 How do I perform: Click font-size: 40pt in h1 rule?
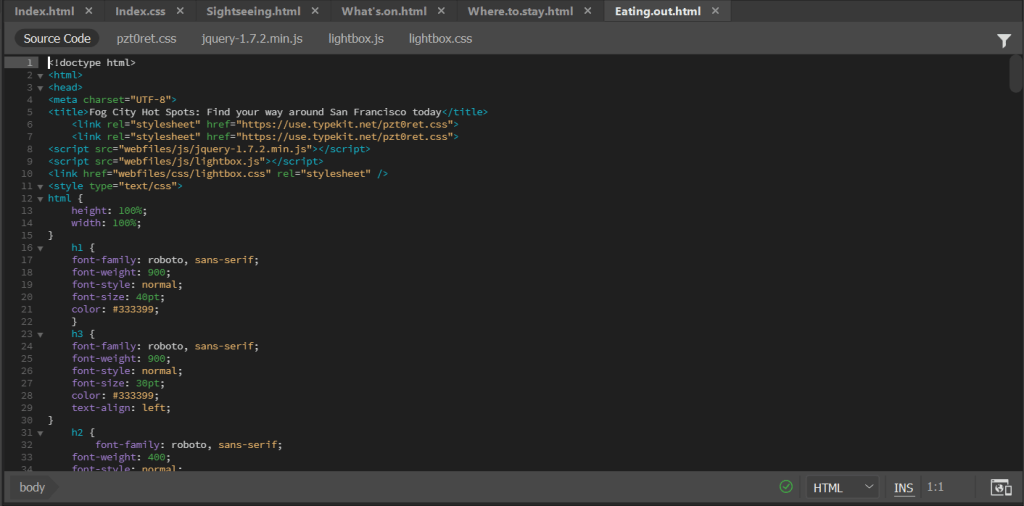pyautogui.click(x=118, y=297)
